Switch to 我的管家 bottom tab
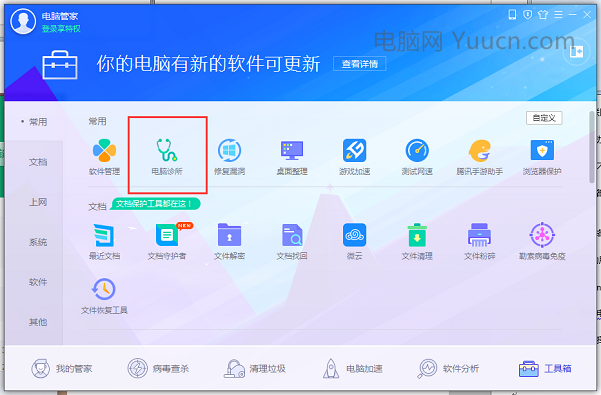The width and height of the screenshot is (601, 395). coord(61,369)
